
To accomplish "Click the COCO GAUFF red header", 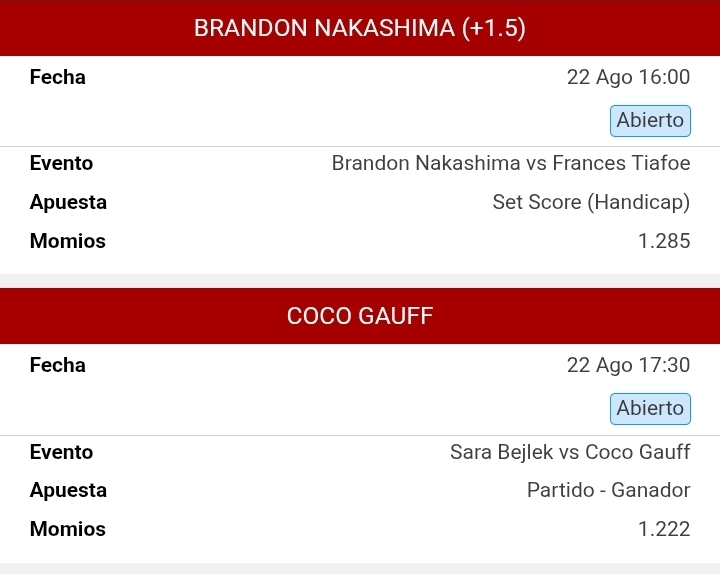I will (x=360, y=316).
